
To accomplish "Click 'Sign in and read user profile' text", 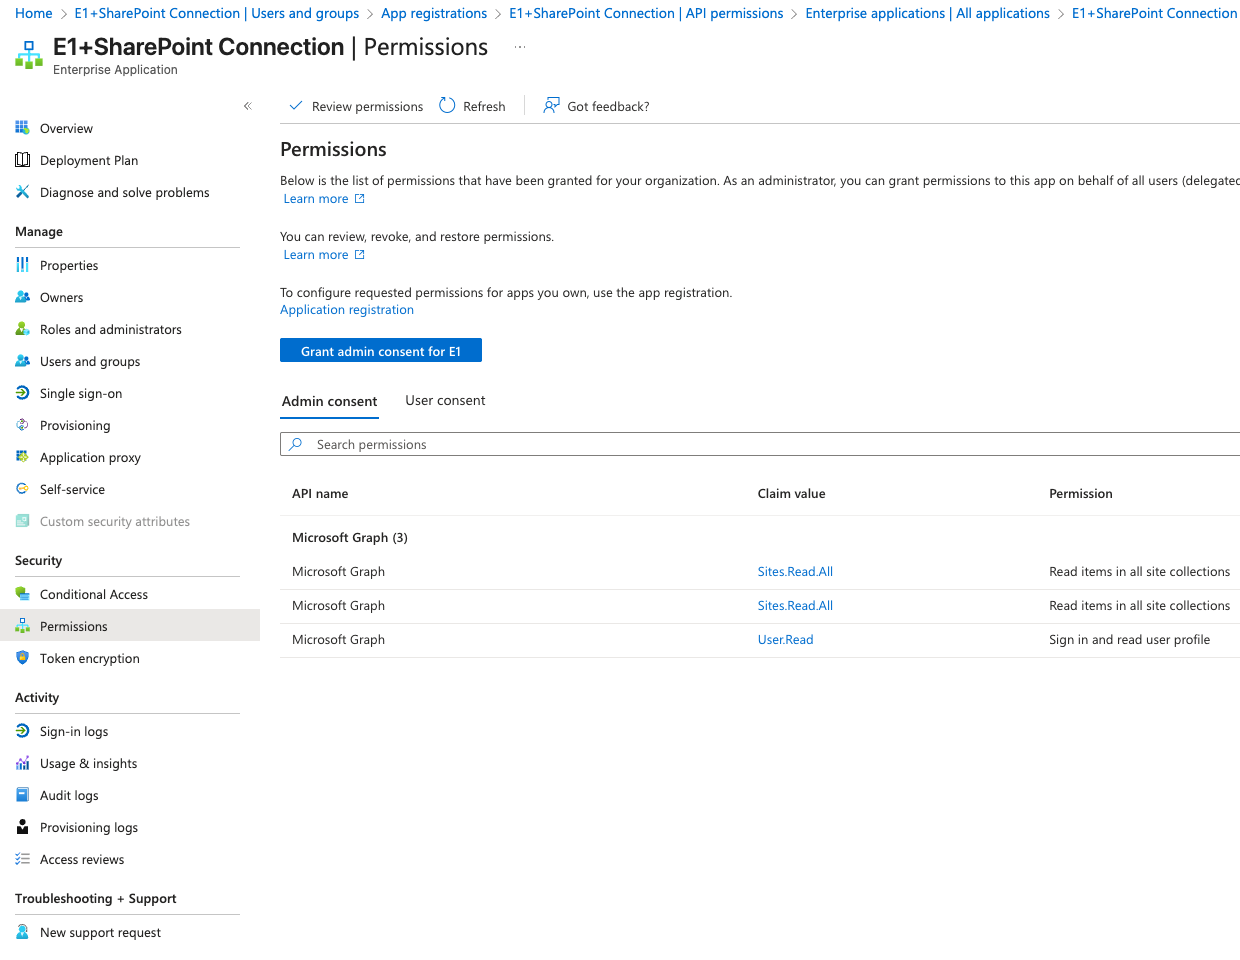I will 1129,640.
